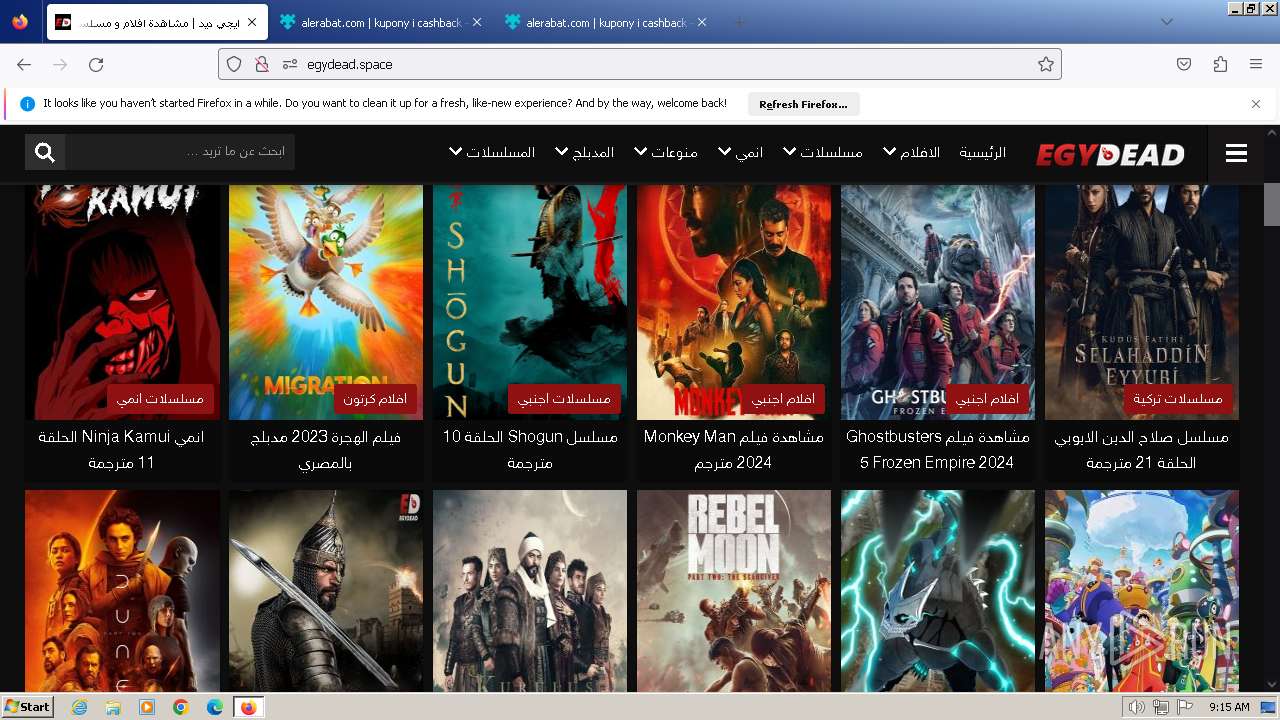Launch Microsoft Edge from taskbar
This screenshot has height=720, width=1280.
pos(215,707)
